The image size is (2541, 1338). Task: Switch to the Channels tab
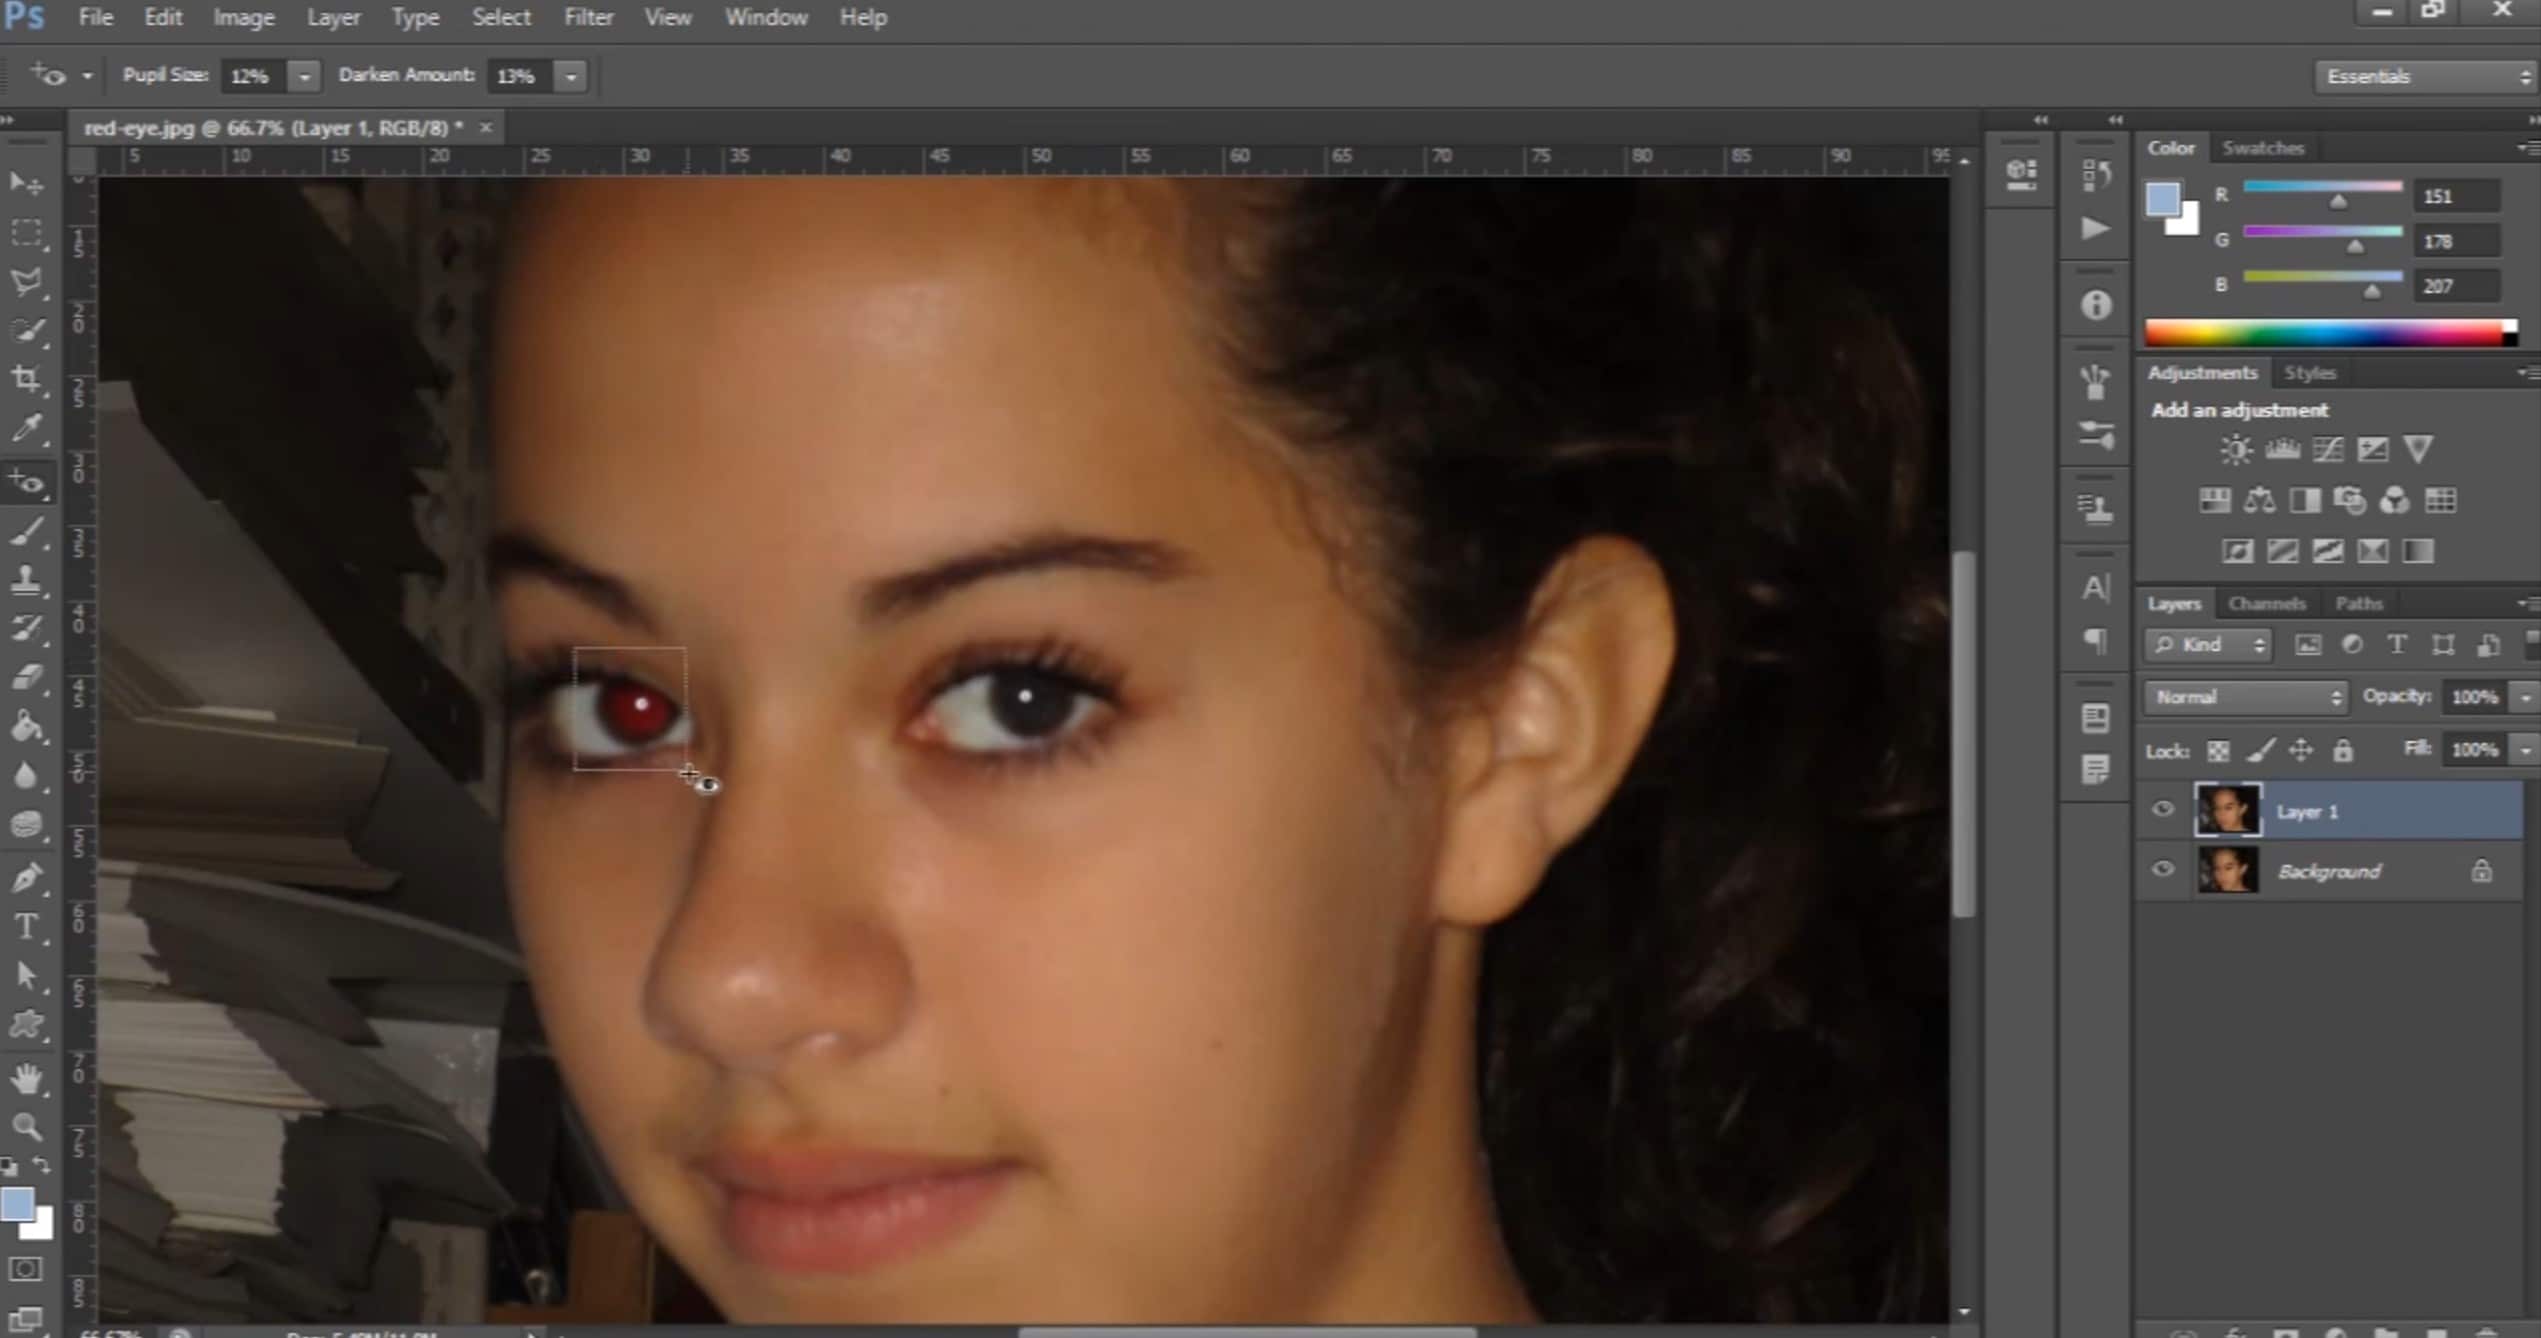point(2266,603)
